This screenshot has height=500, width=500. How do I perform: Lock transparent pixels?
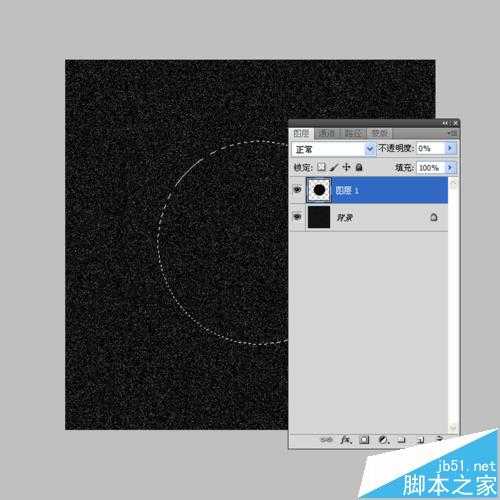pyautogui.click(x=321, y=167)
